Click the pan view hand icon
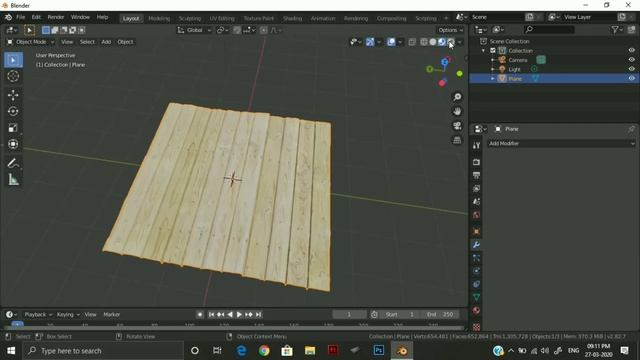This screenshot has width=640, height=360. (457, 111)
